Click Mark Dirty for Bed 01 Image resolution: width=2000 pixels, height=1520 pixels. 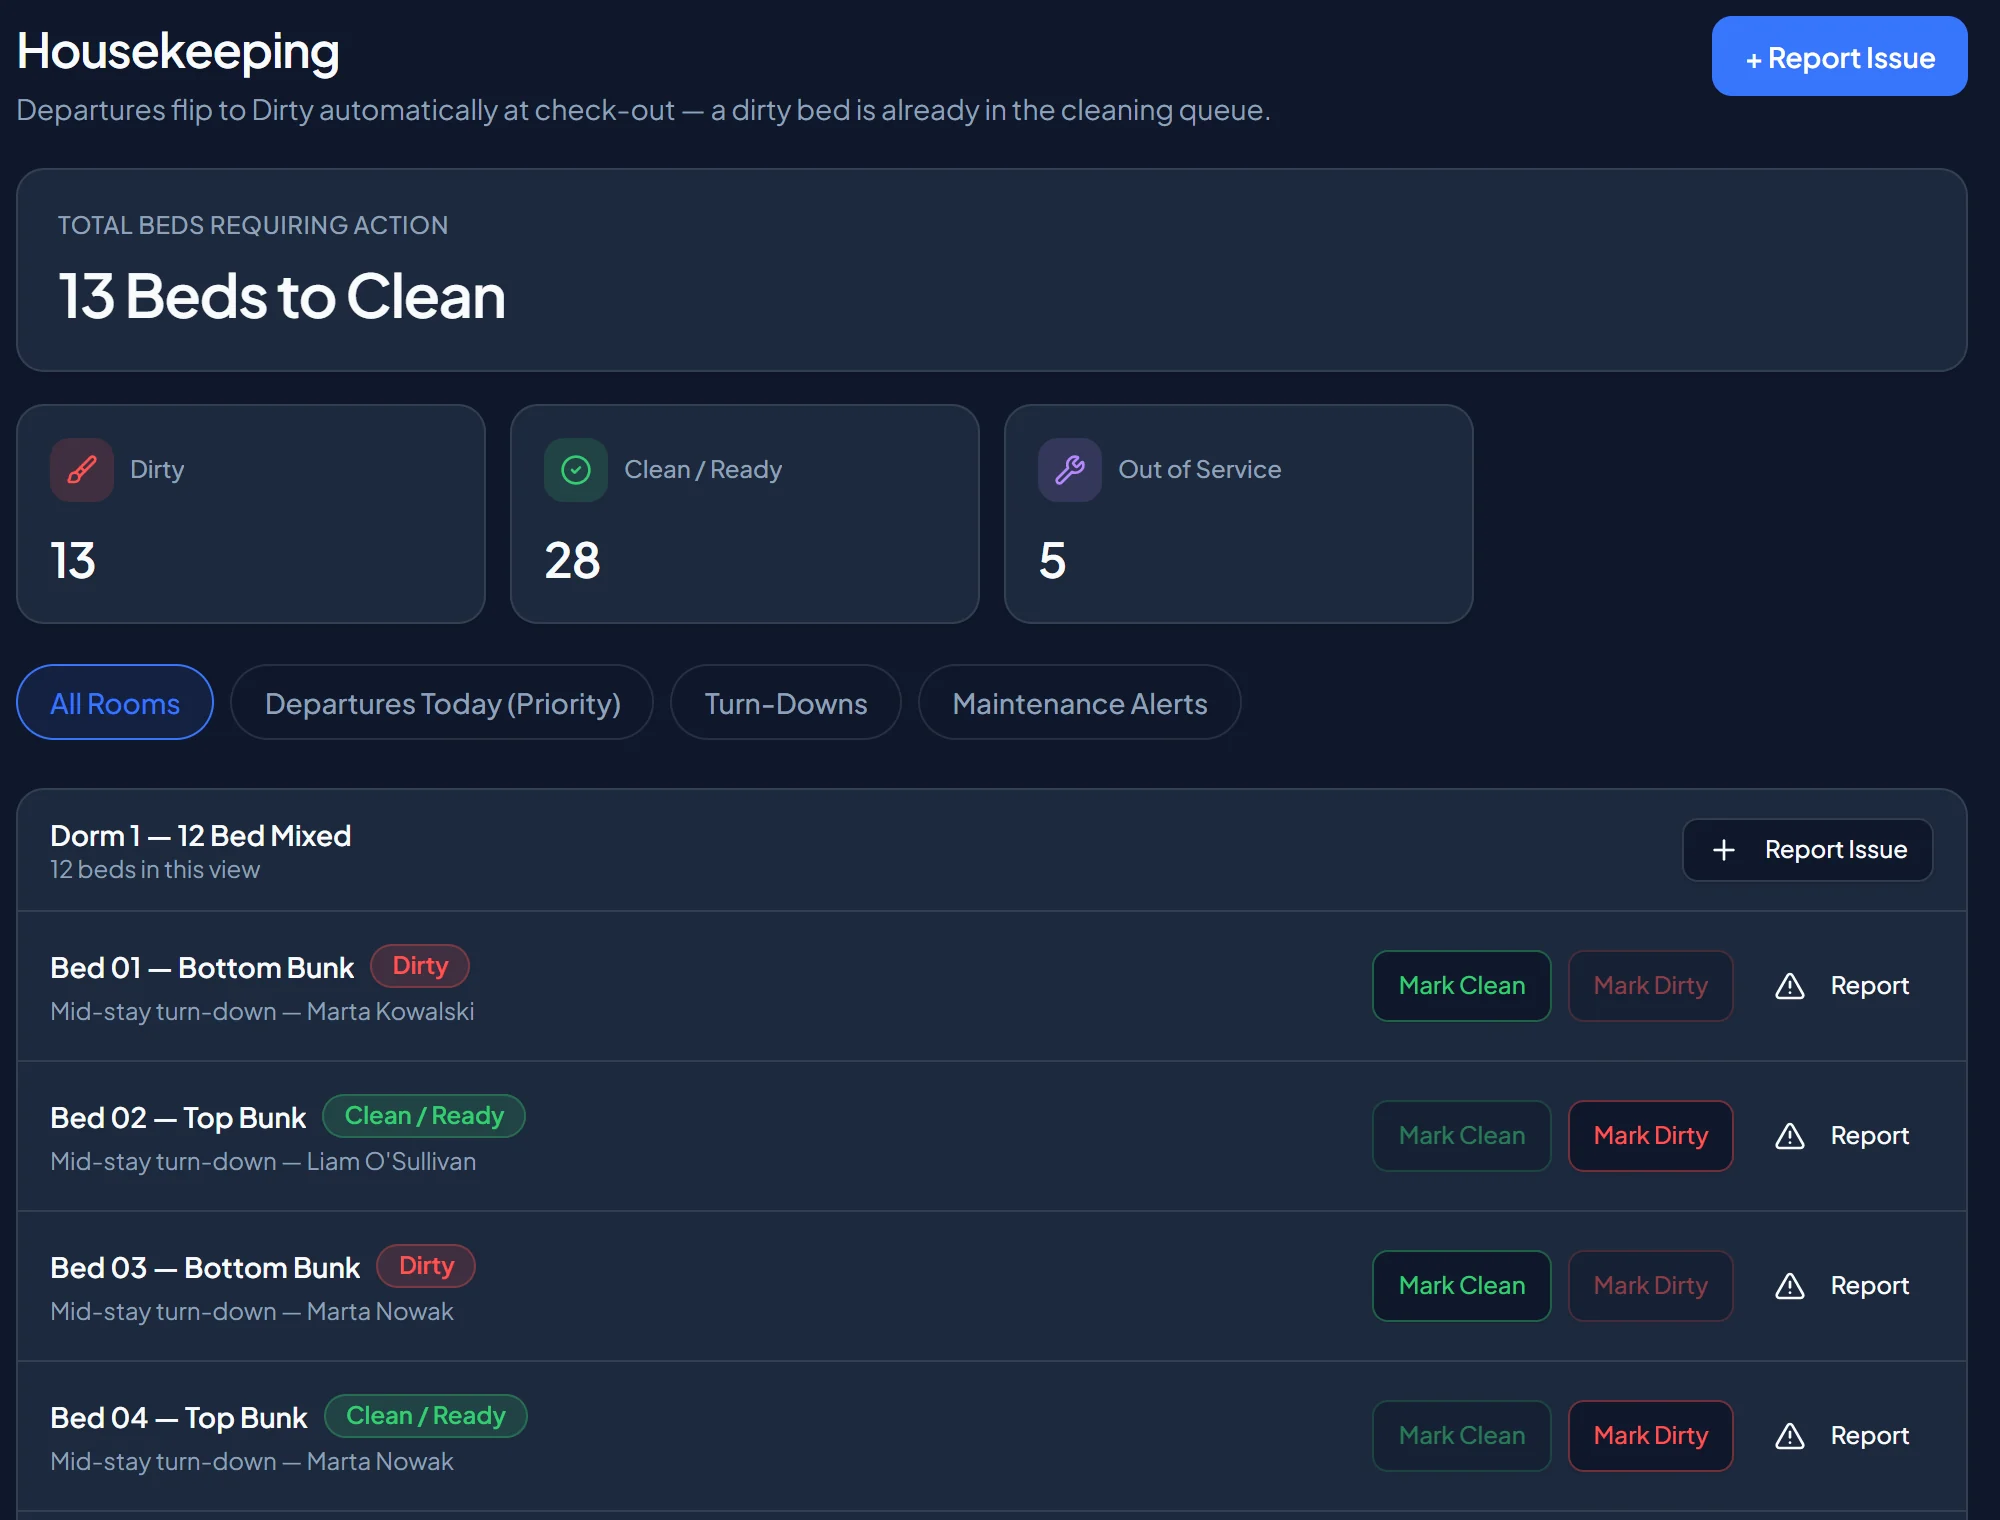click(1651, 986)
